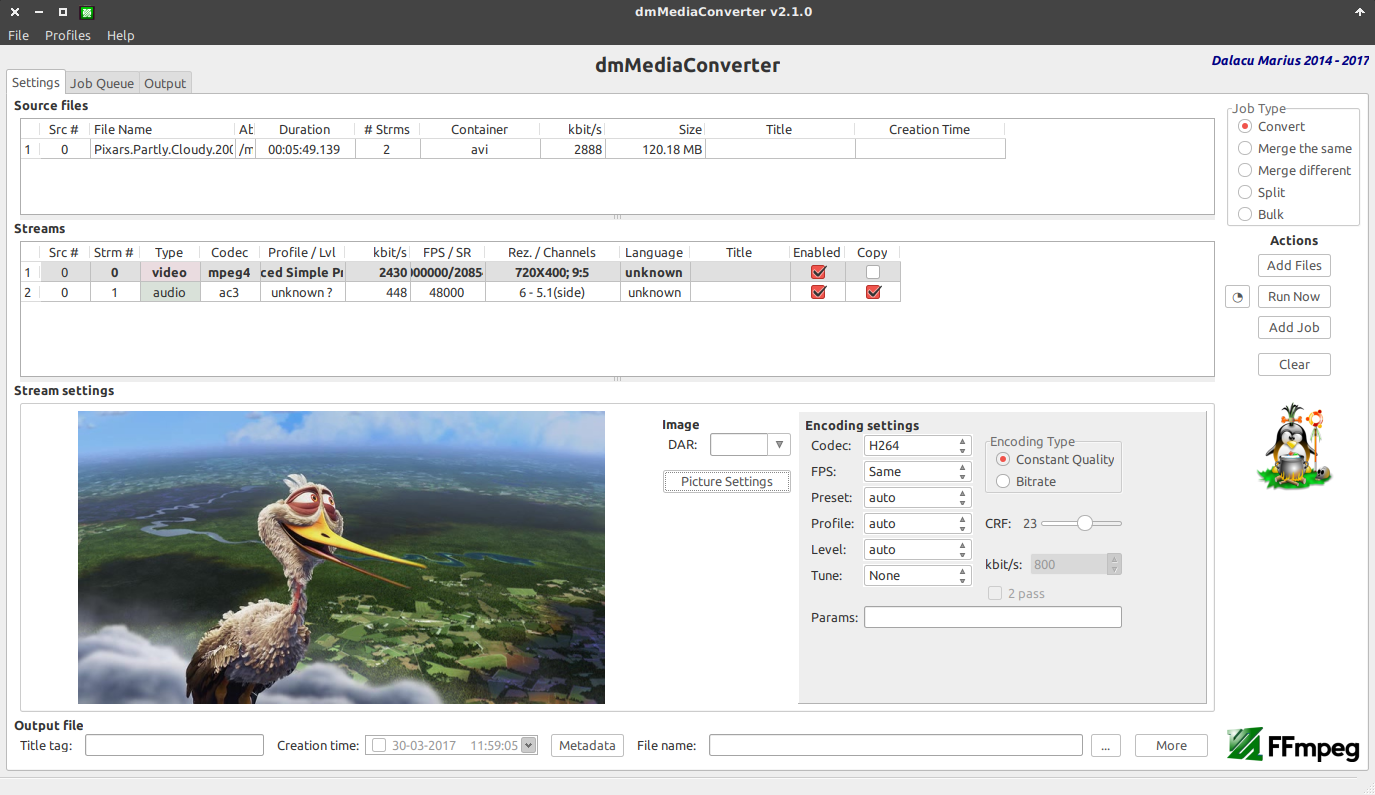Open the DAR dropdown in the Image section
This screenshot has height=795, width=1375.
(779, 444)
